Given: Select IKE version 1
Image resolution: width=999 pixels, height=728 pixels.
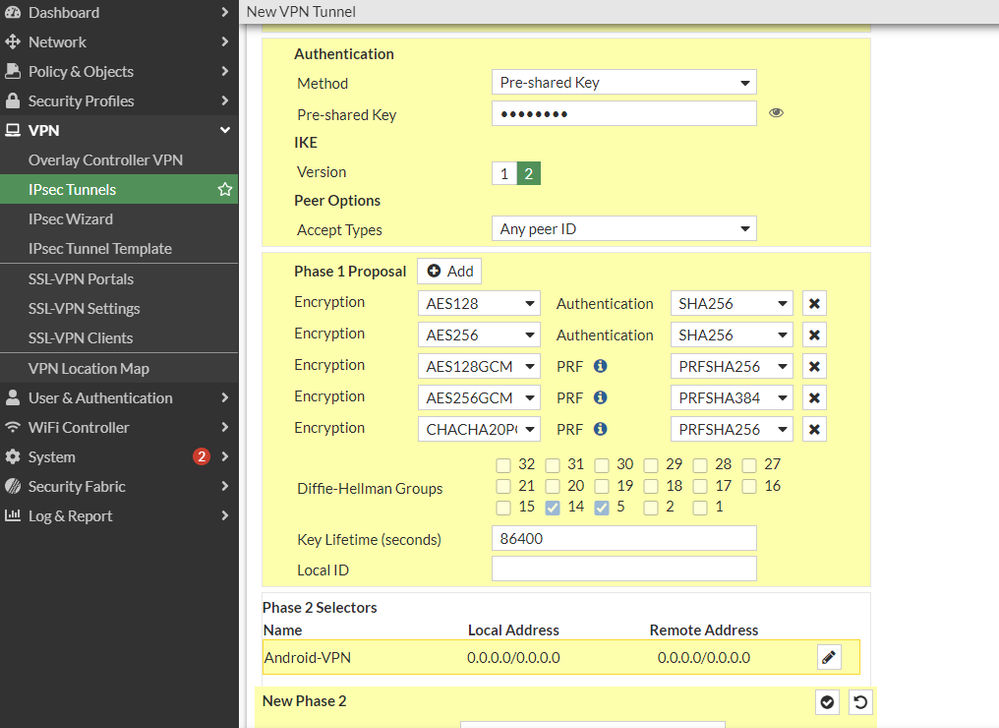Looking at the screenshot, I should (x=504, y=173).
